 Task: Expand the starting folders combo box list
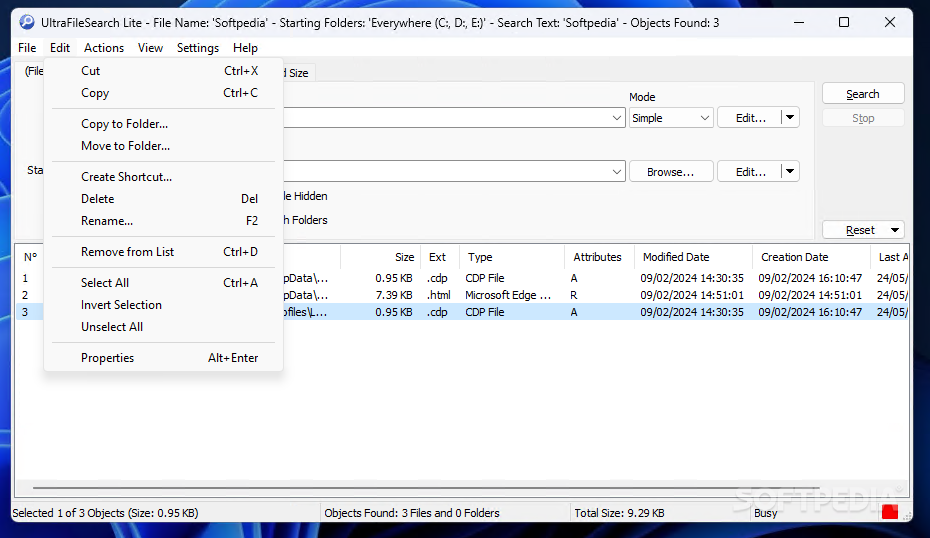(617, 171)
